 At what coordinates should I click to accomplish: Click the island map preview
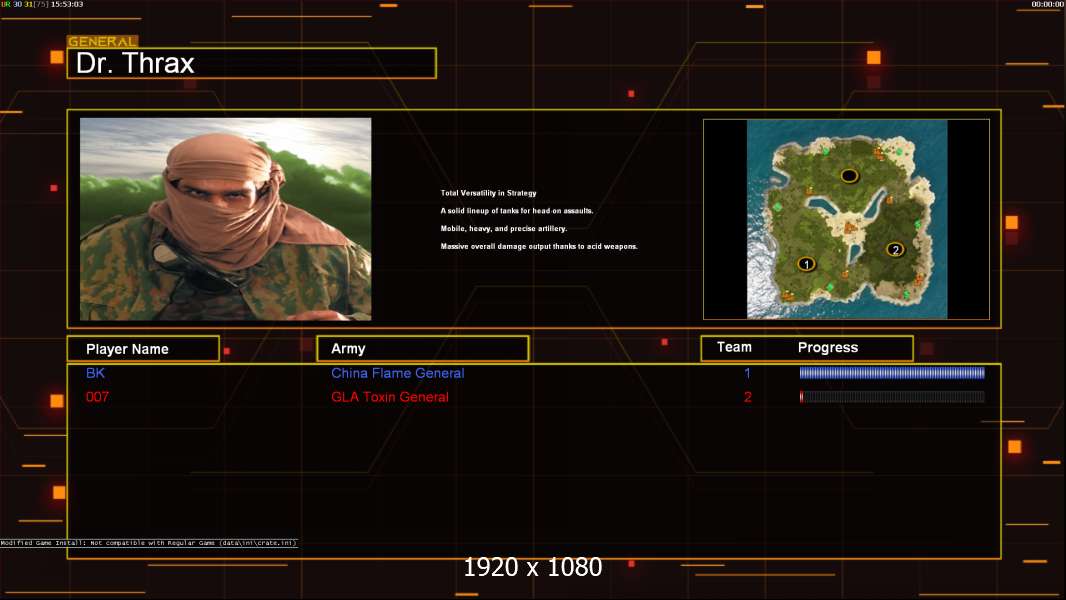[846, 219]
